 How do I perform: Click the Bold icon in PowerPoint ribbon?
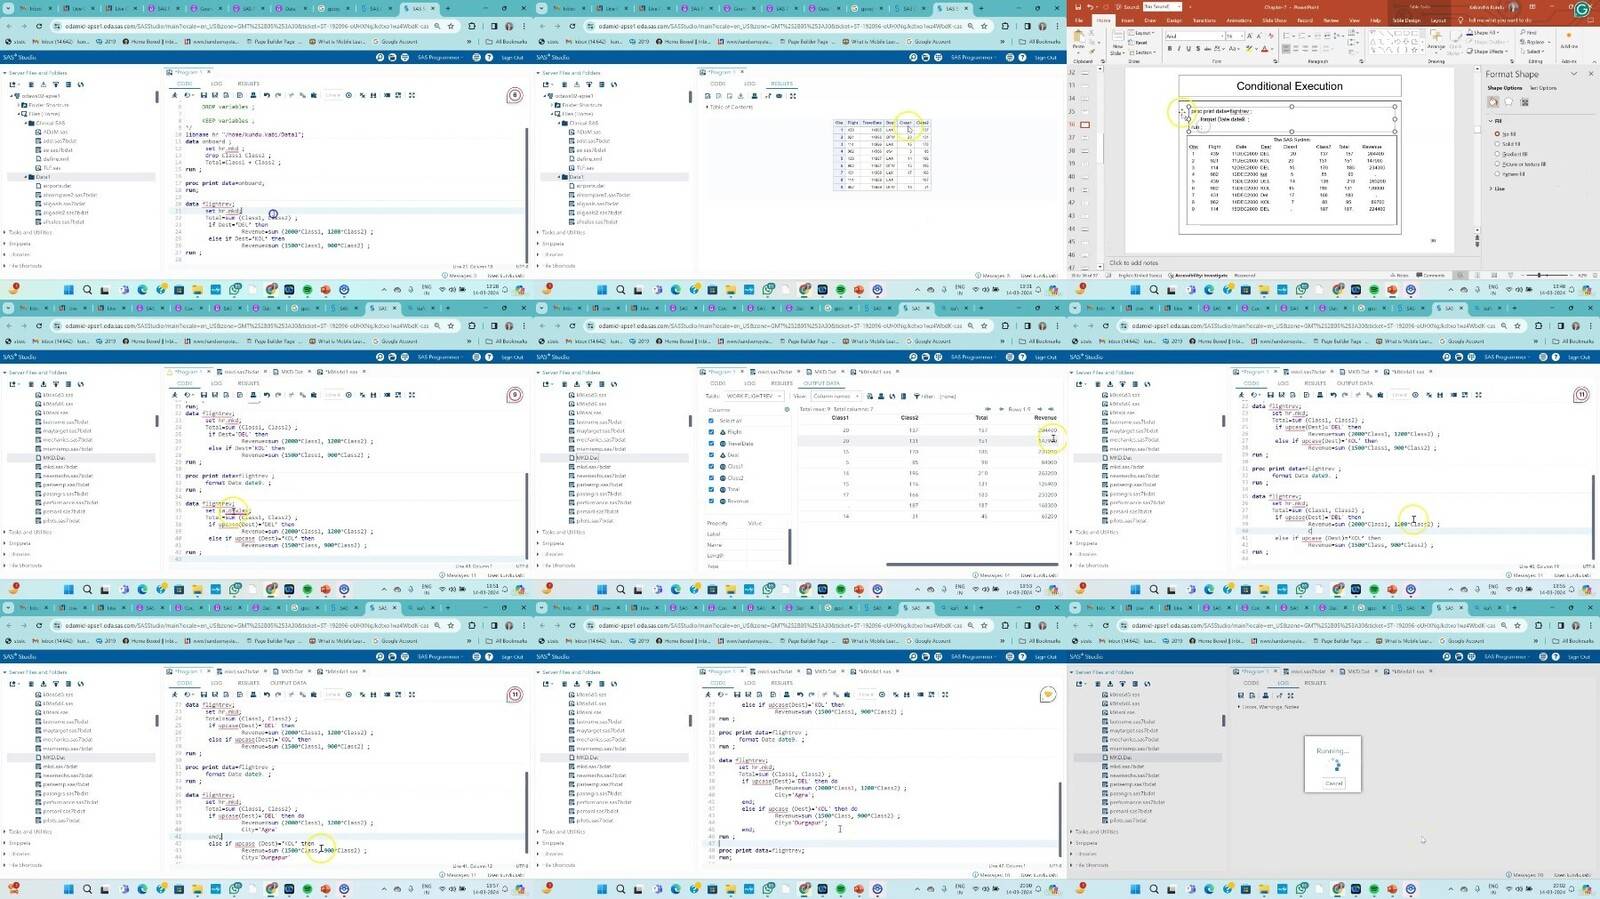tap(1170, 48)
